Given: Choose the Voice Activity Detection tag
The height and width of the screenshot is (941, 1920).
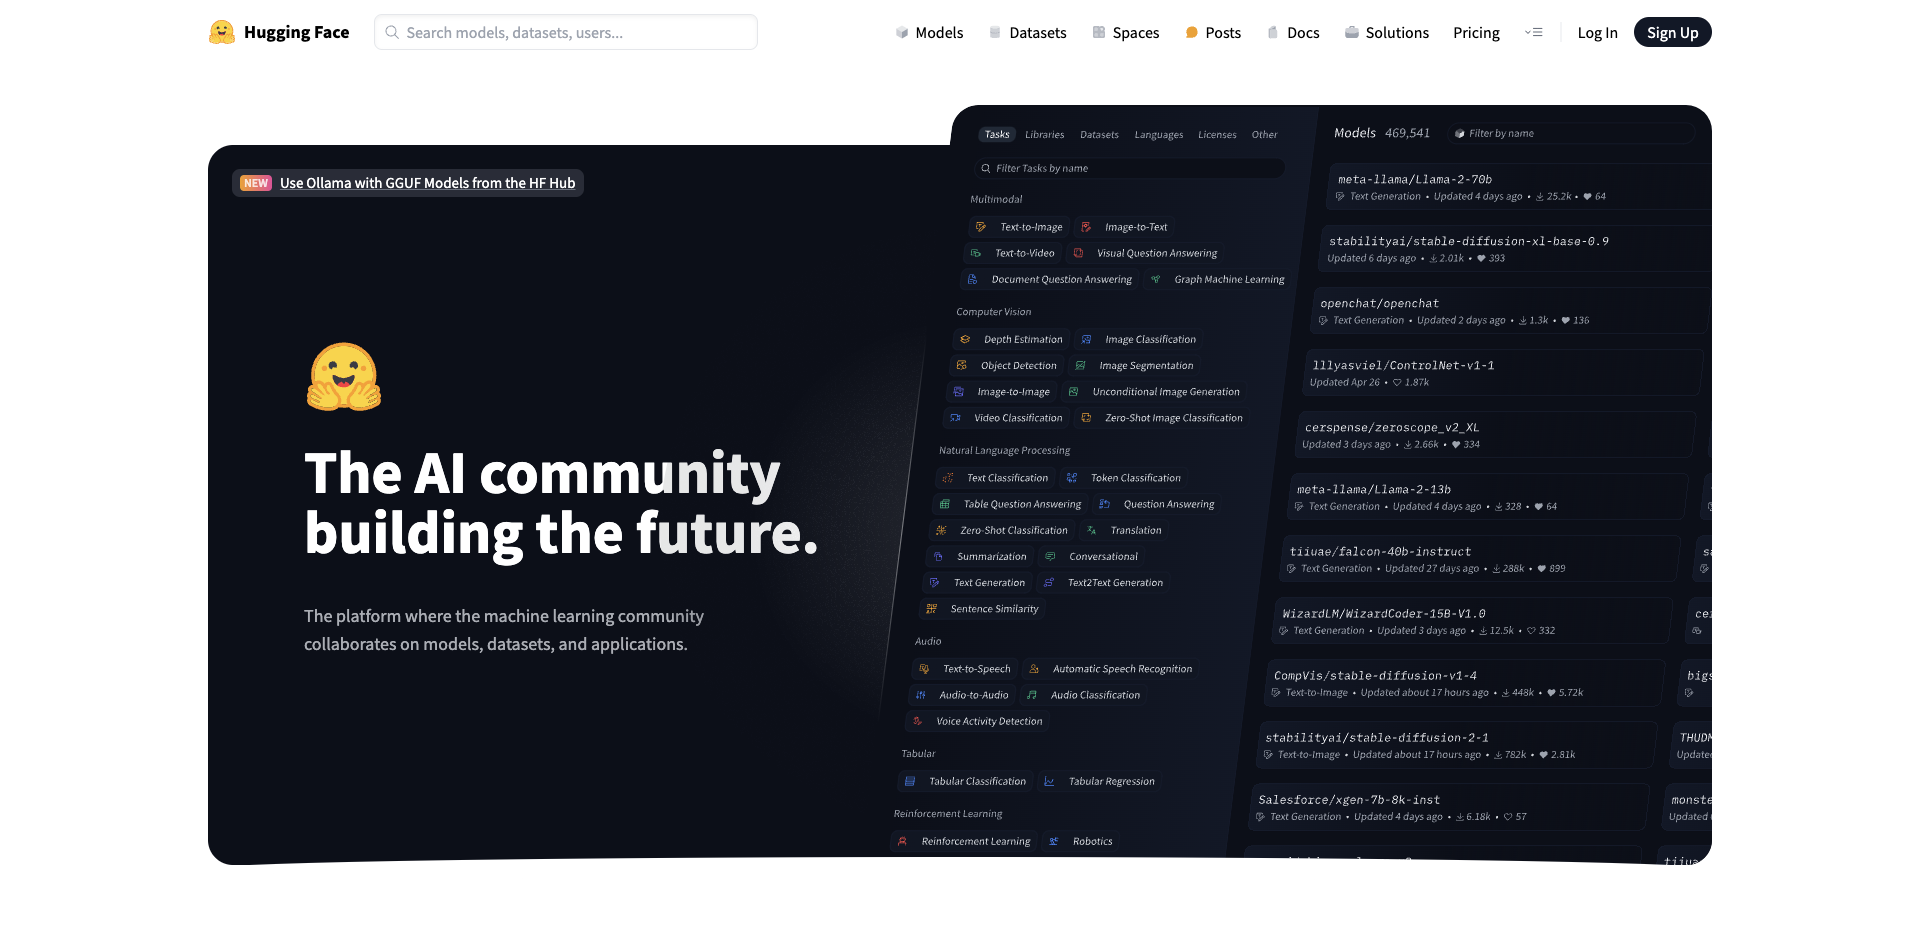Looking at the screenshot, I should tap(978, 721).
